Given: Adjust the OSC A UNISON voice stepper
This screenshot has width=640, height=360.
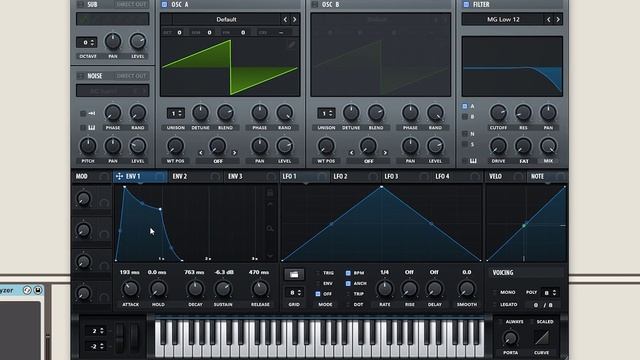Looking at the screenshot, I should [x=175, y=113].
